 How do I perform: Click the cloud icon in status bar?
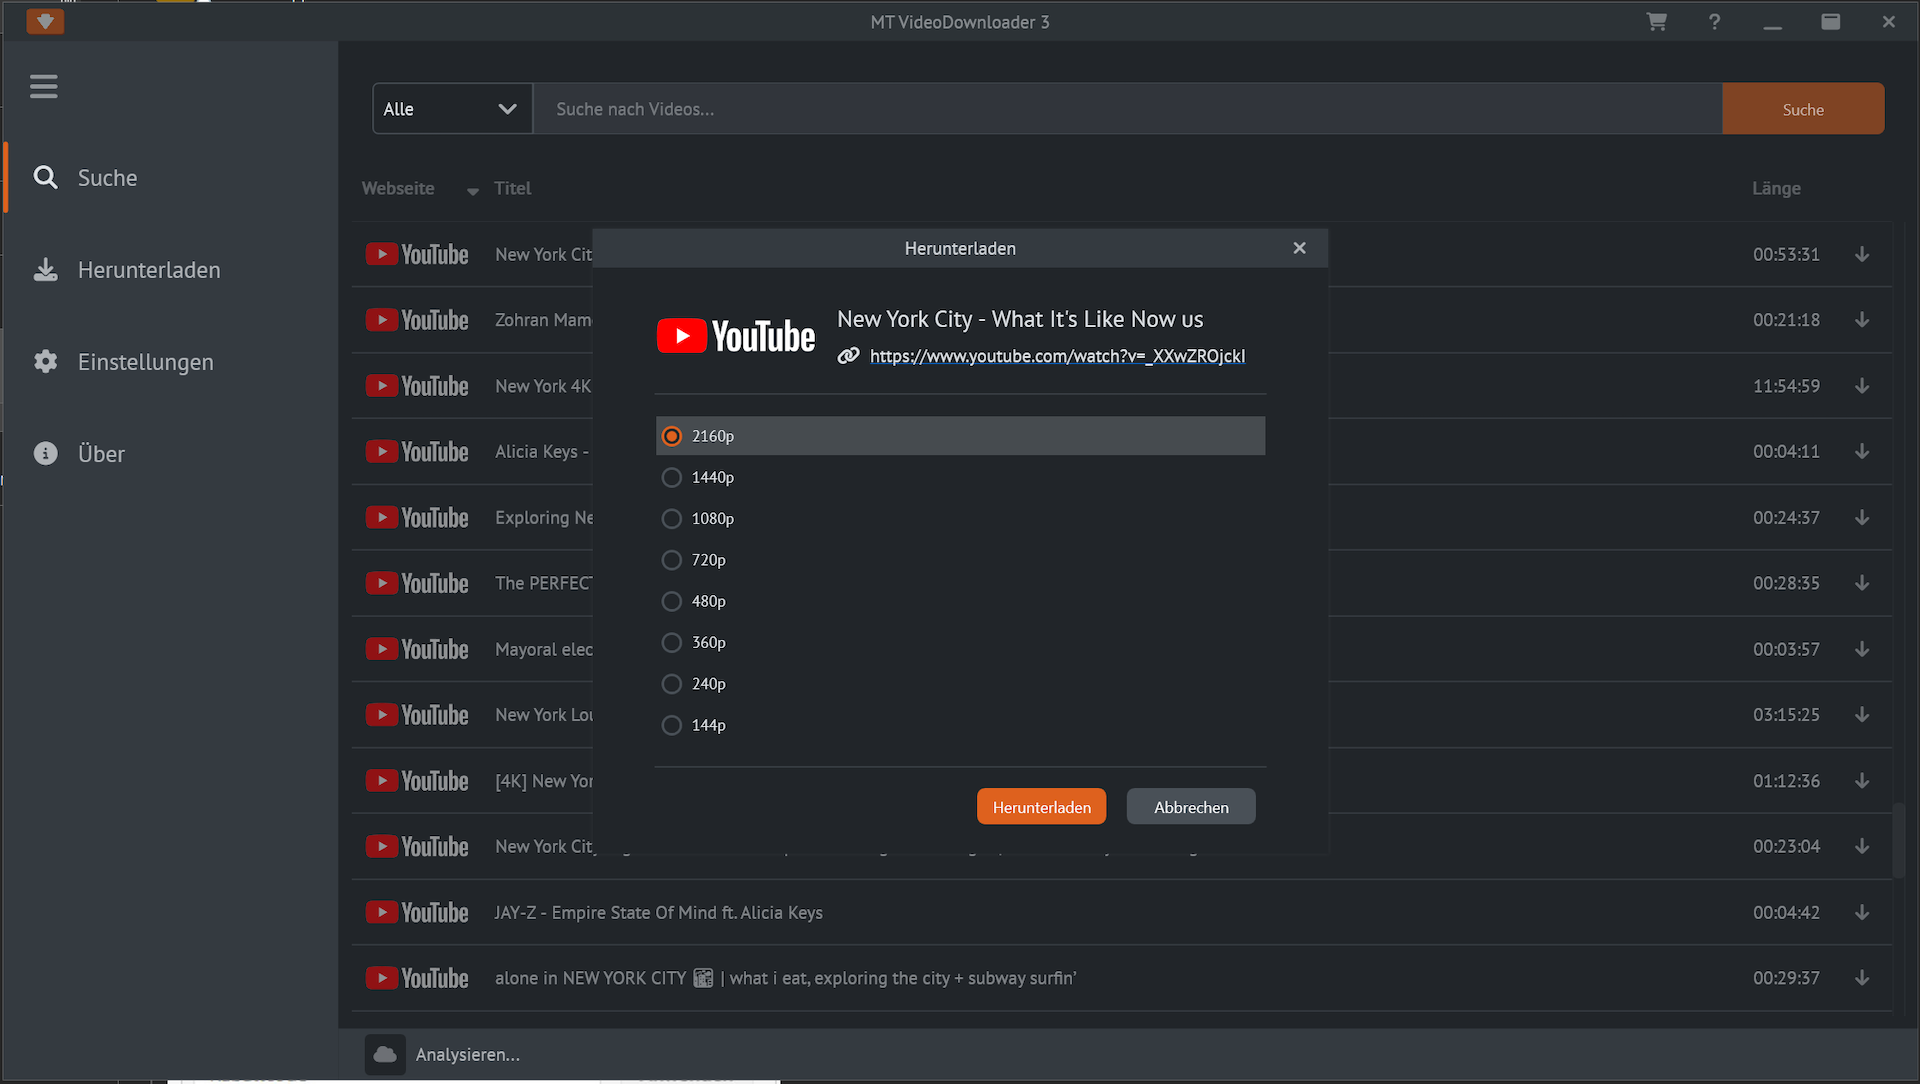[x=385, y=1054]
